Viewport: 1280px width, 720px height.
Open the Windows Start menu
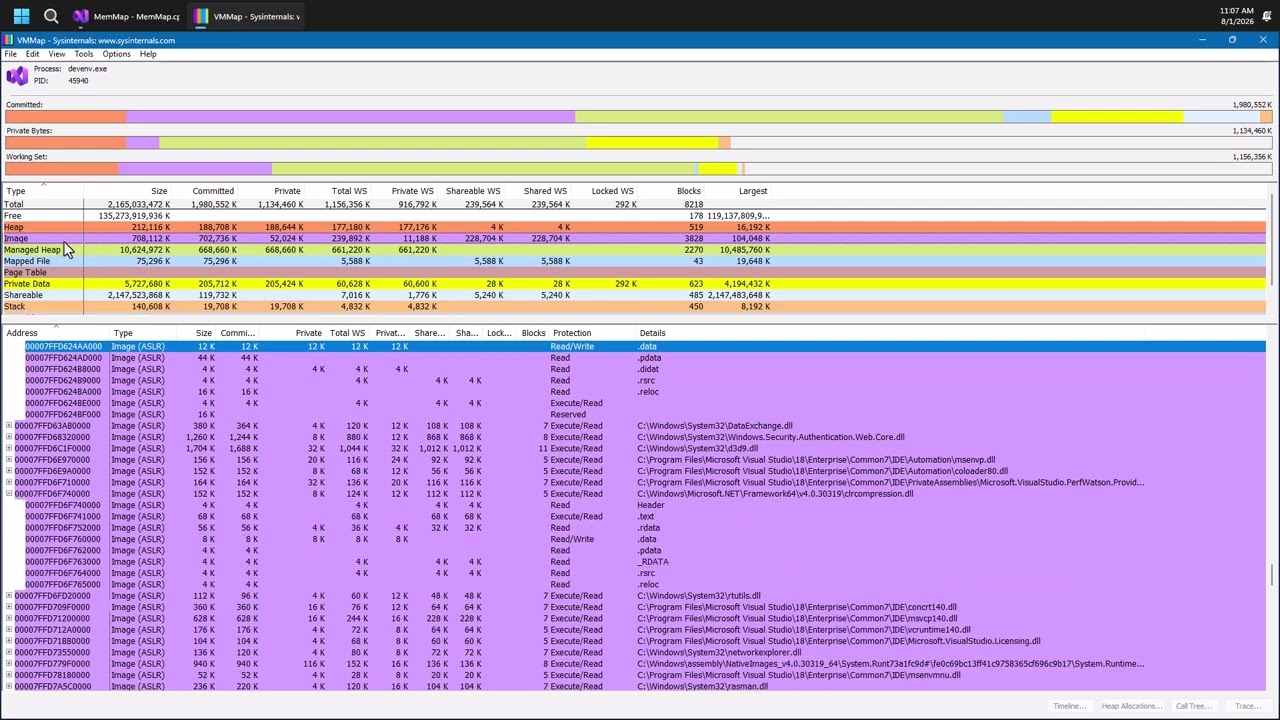coord(21,16)
